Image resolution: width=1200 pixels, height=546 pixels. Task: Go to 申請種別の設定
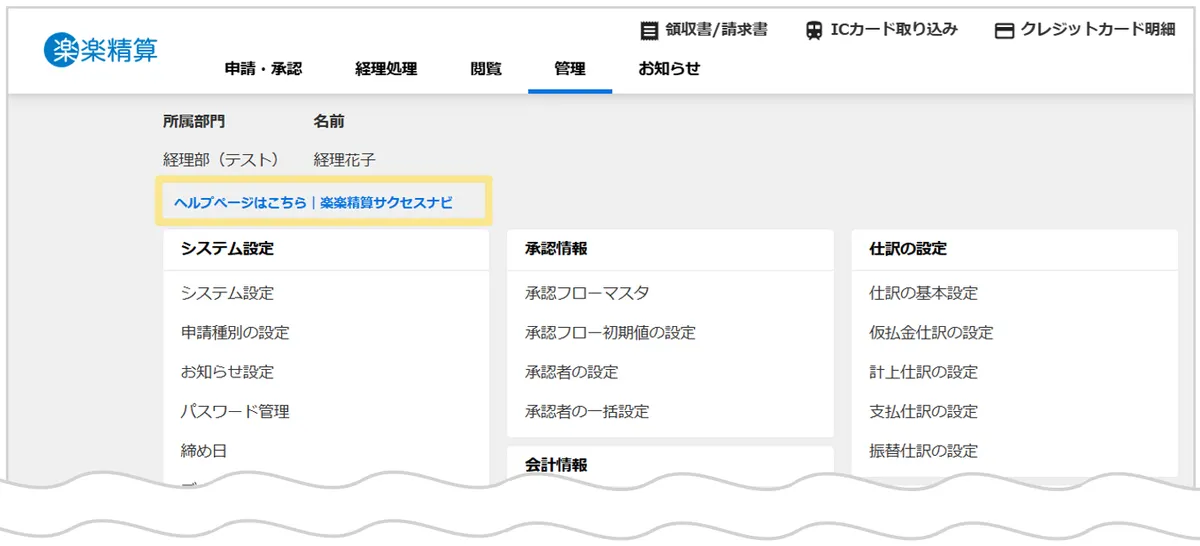[235, 333]
